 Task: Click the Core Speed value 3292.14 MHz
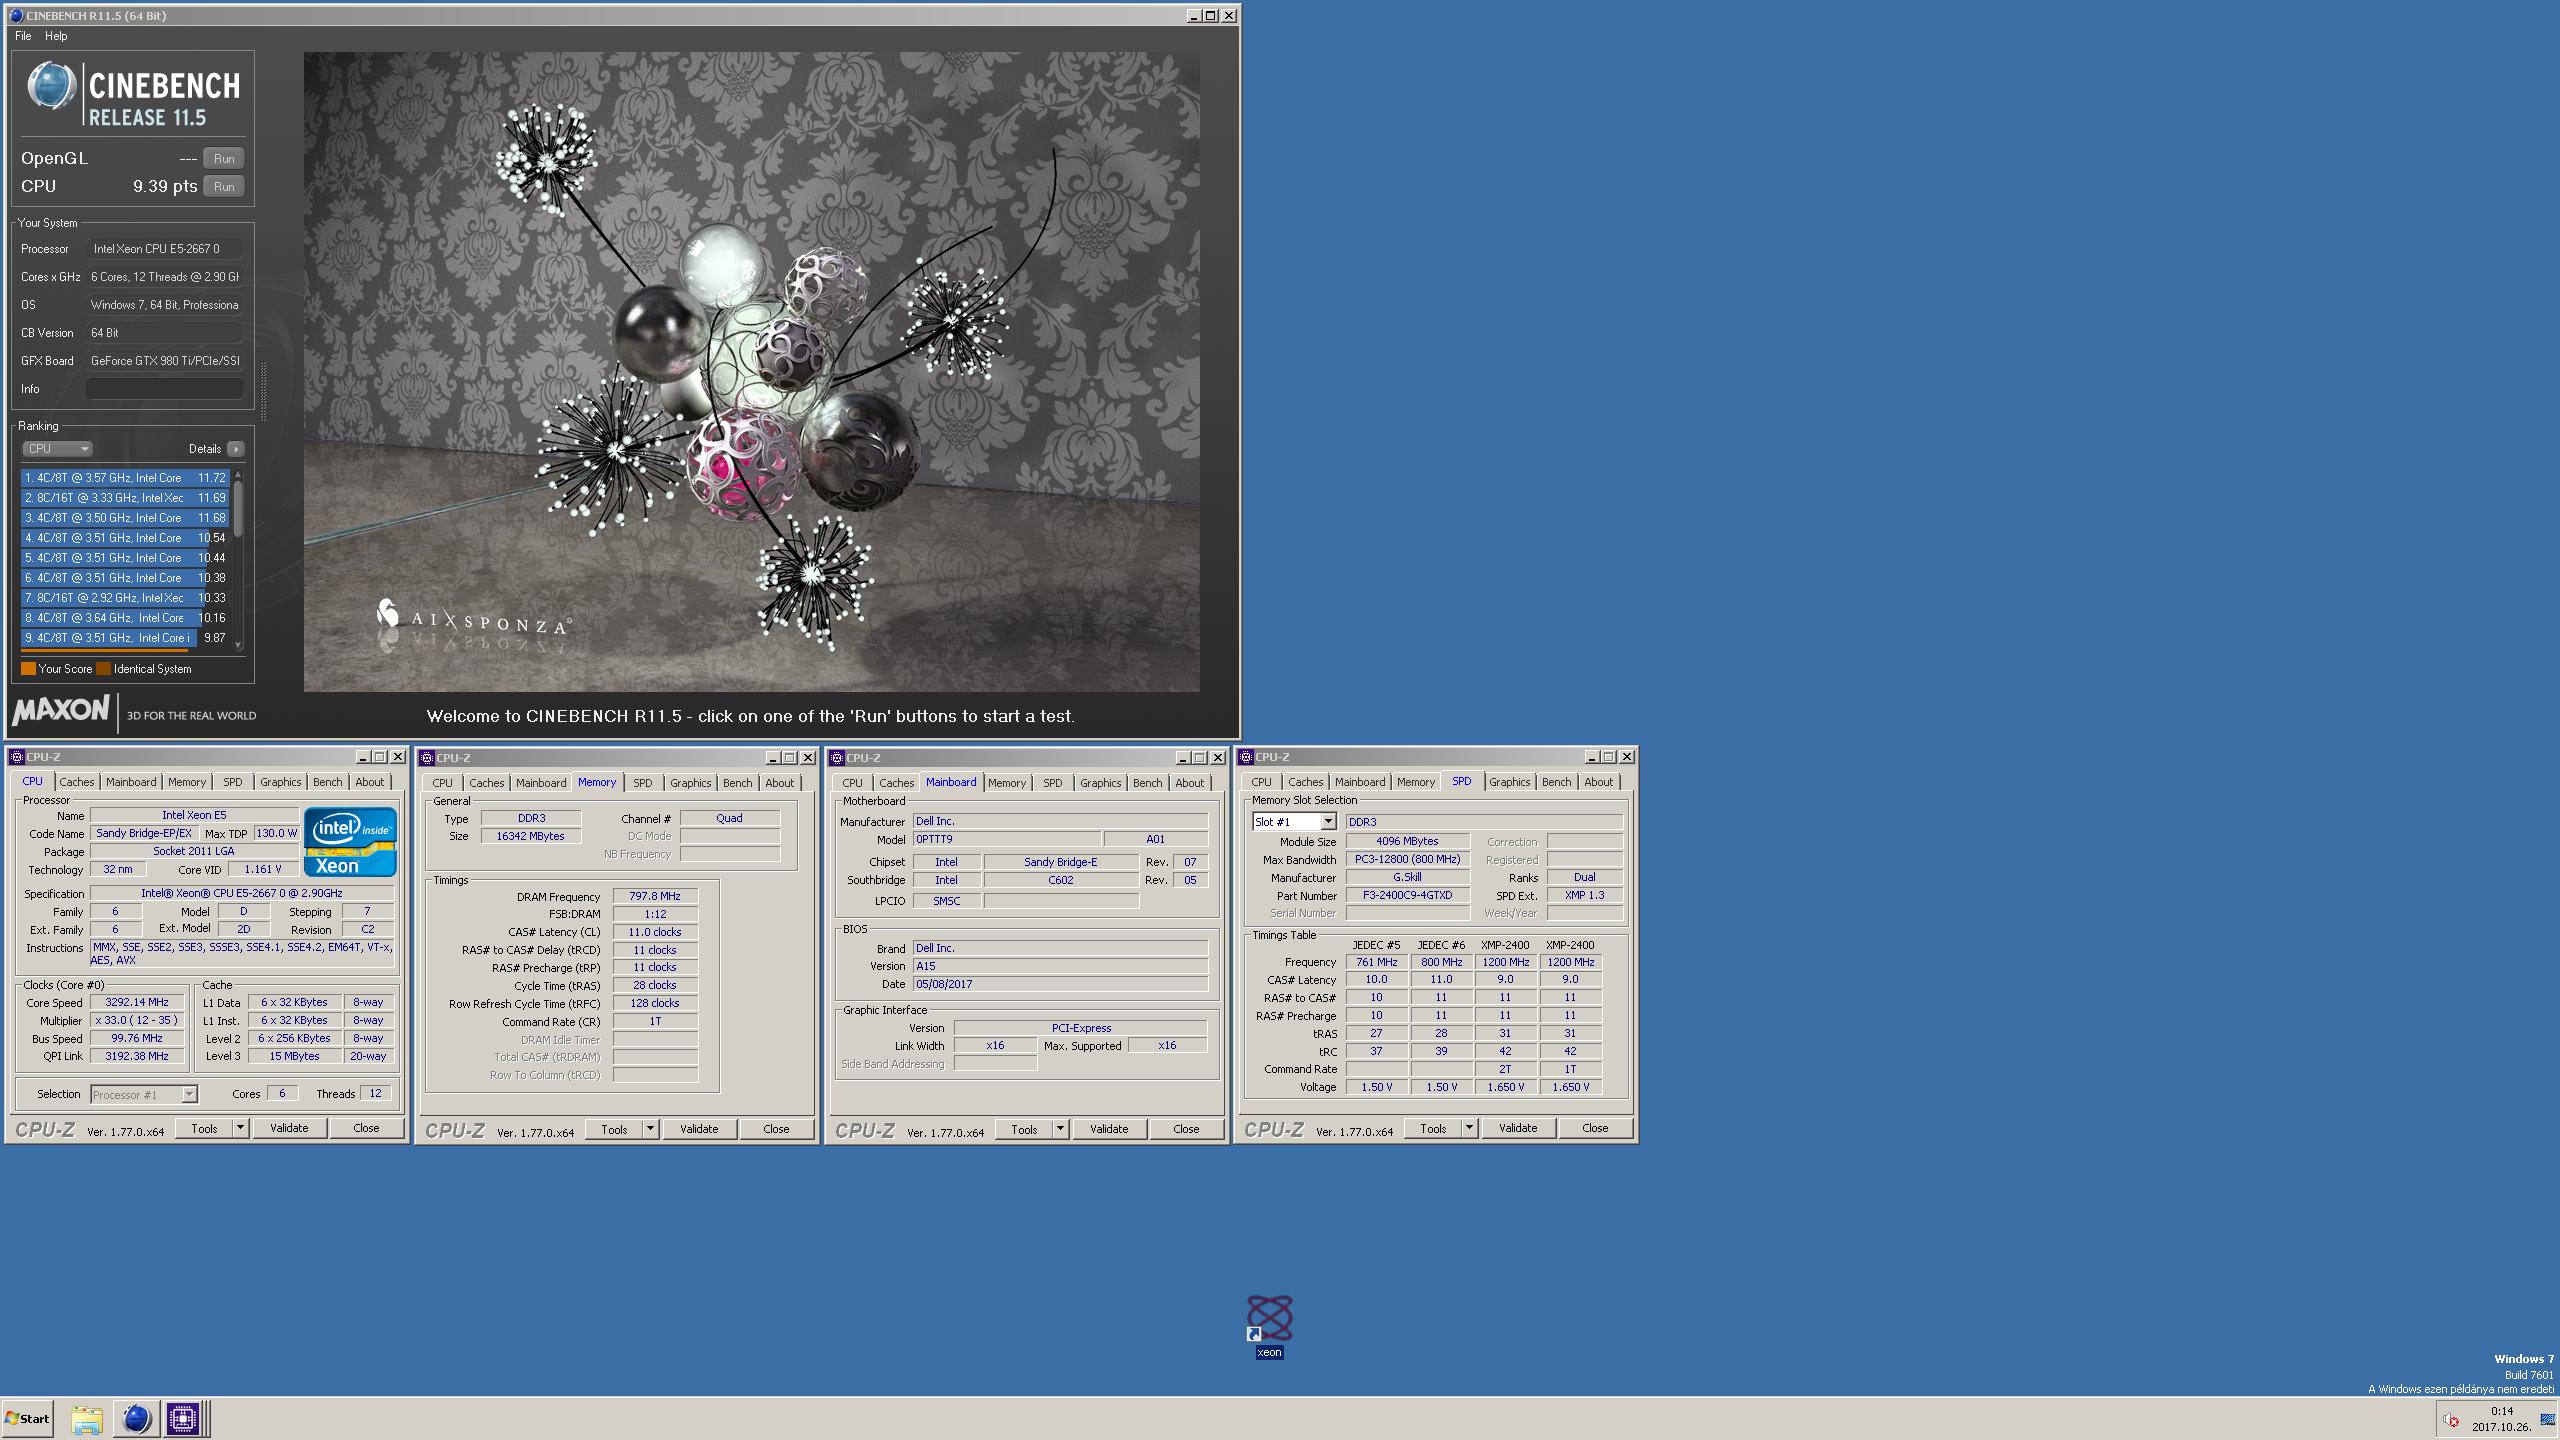pyautogui.click(x=137, y=1002)
